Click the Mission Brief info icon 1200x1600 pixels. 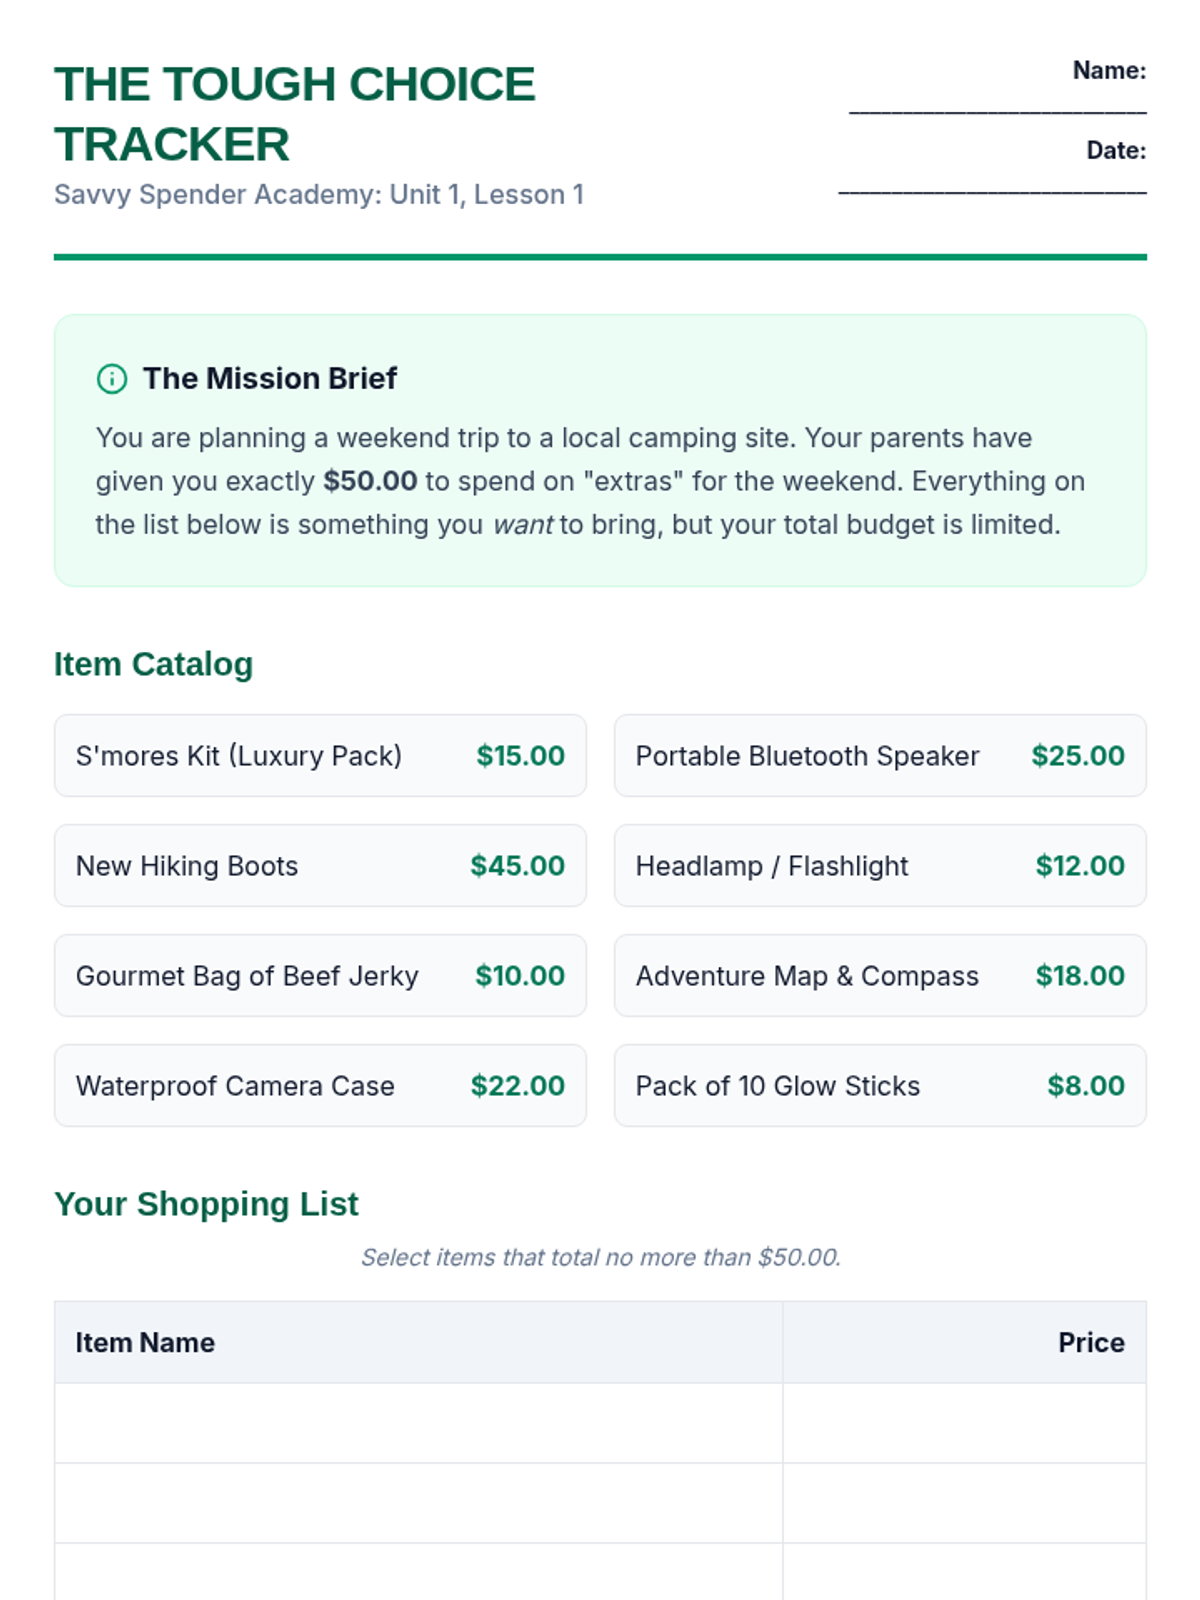point(112,379)
